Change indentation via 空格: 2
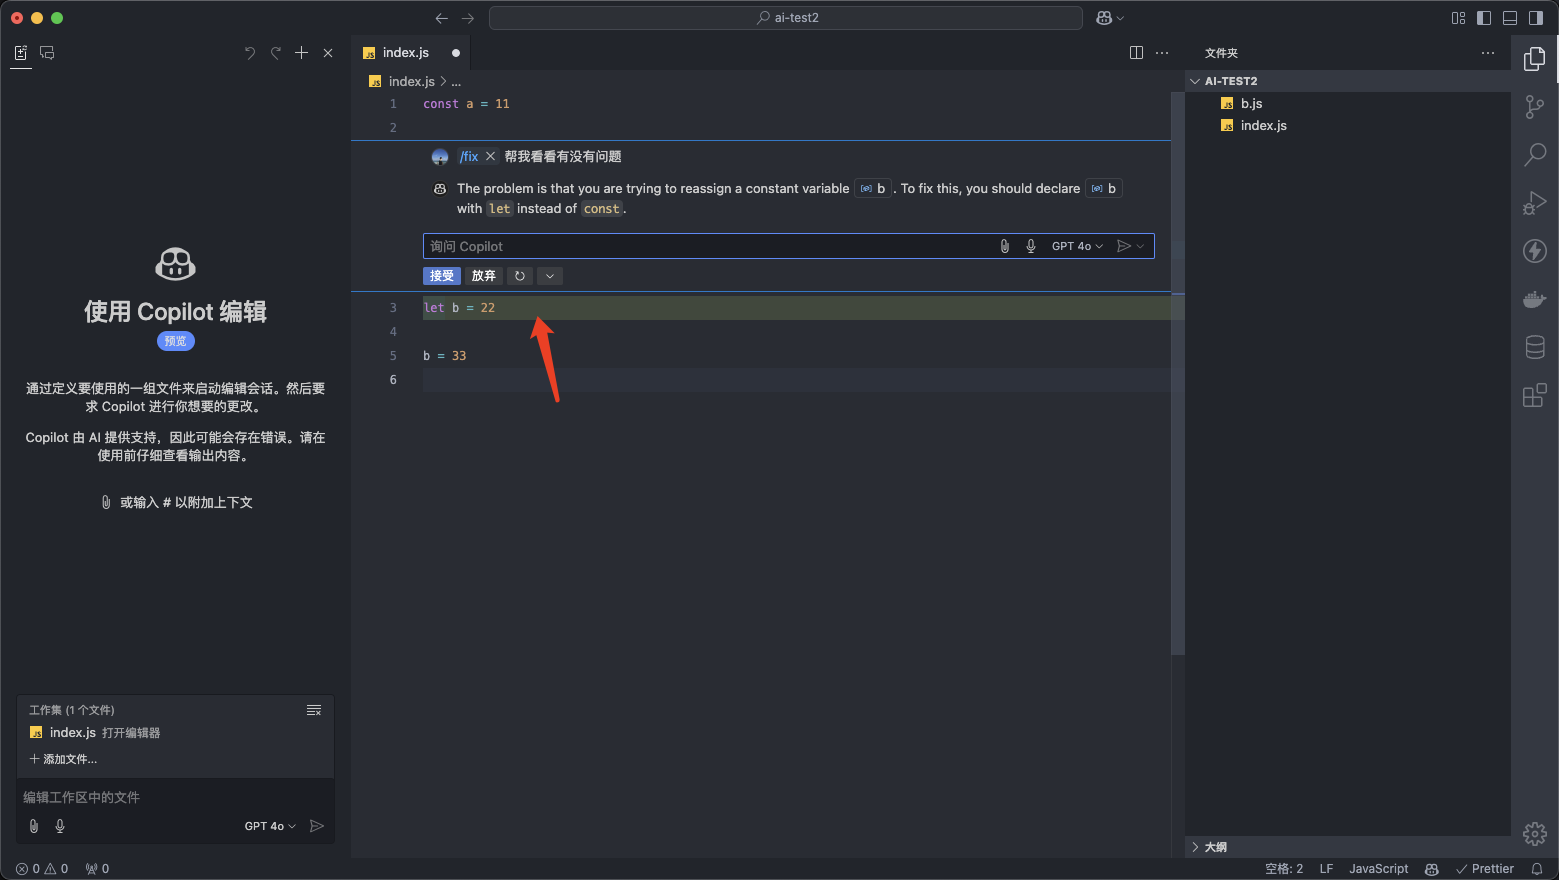Viewport: 1559px width, 880px height. pos(1284,869)
